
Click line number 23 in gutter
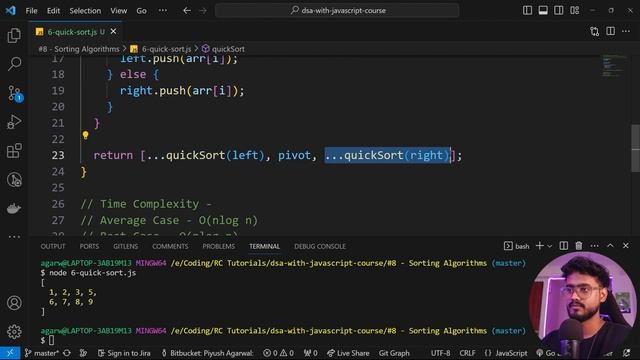click(x=58, y=155)
